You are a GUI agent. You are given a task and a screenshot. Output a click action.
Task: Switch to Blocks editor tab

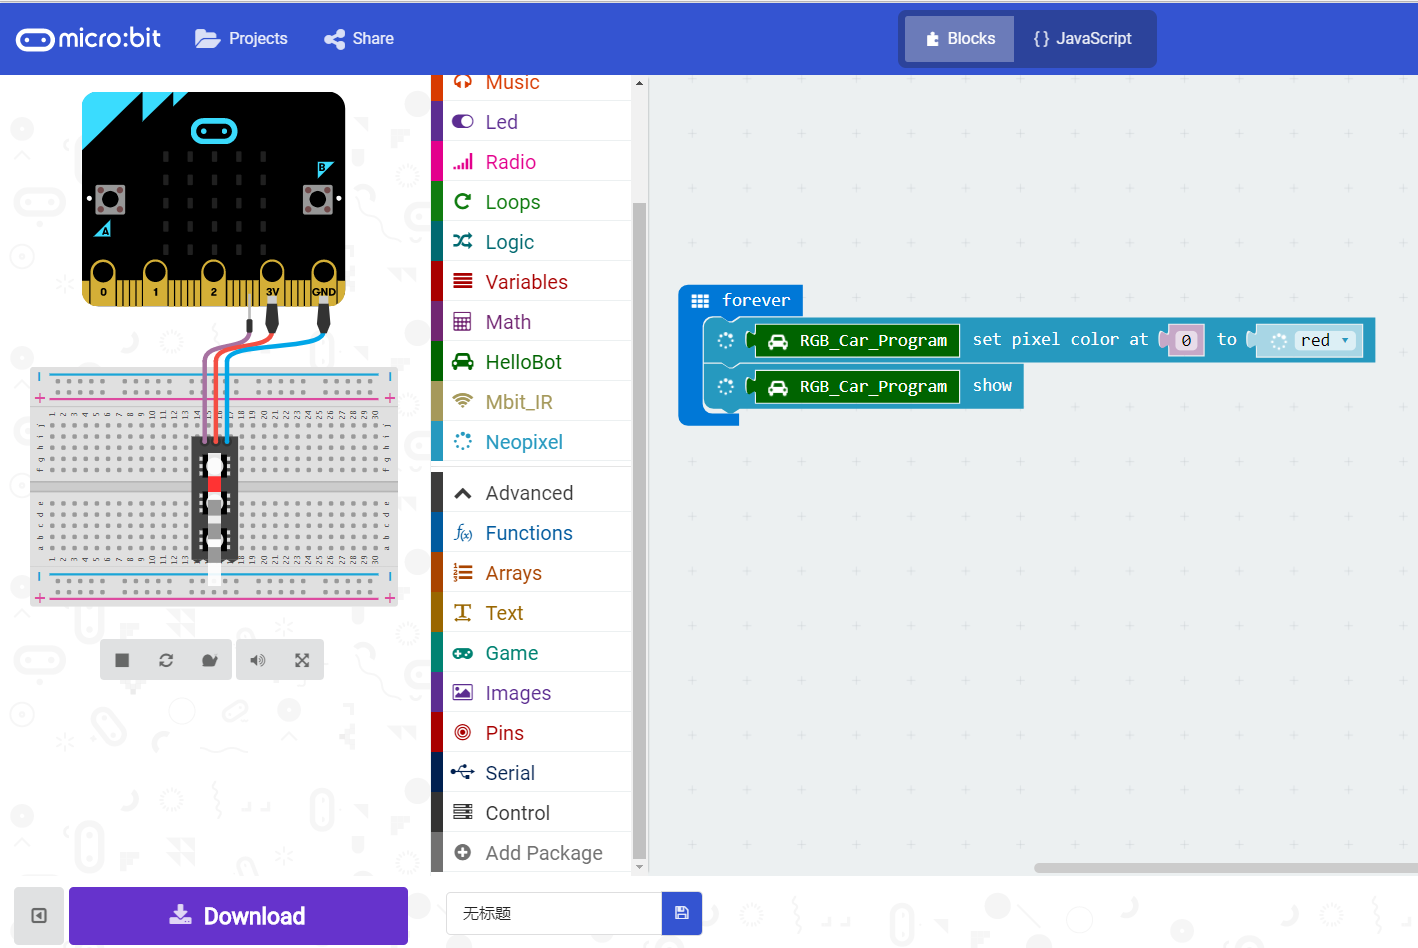[x=960, y=39]
